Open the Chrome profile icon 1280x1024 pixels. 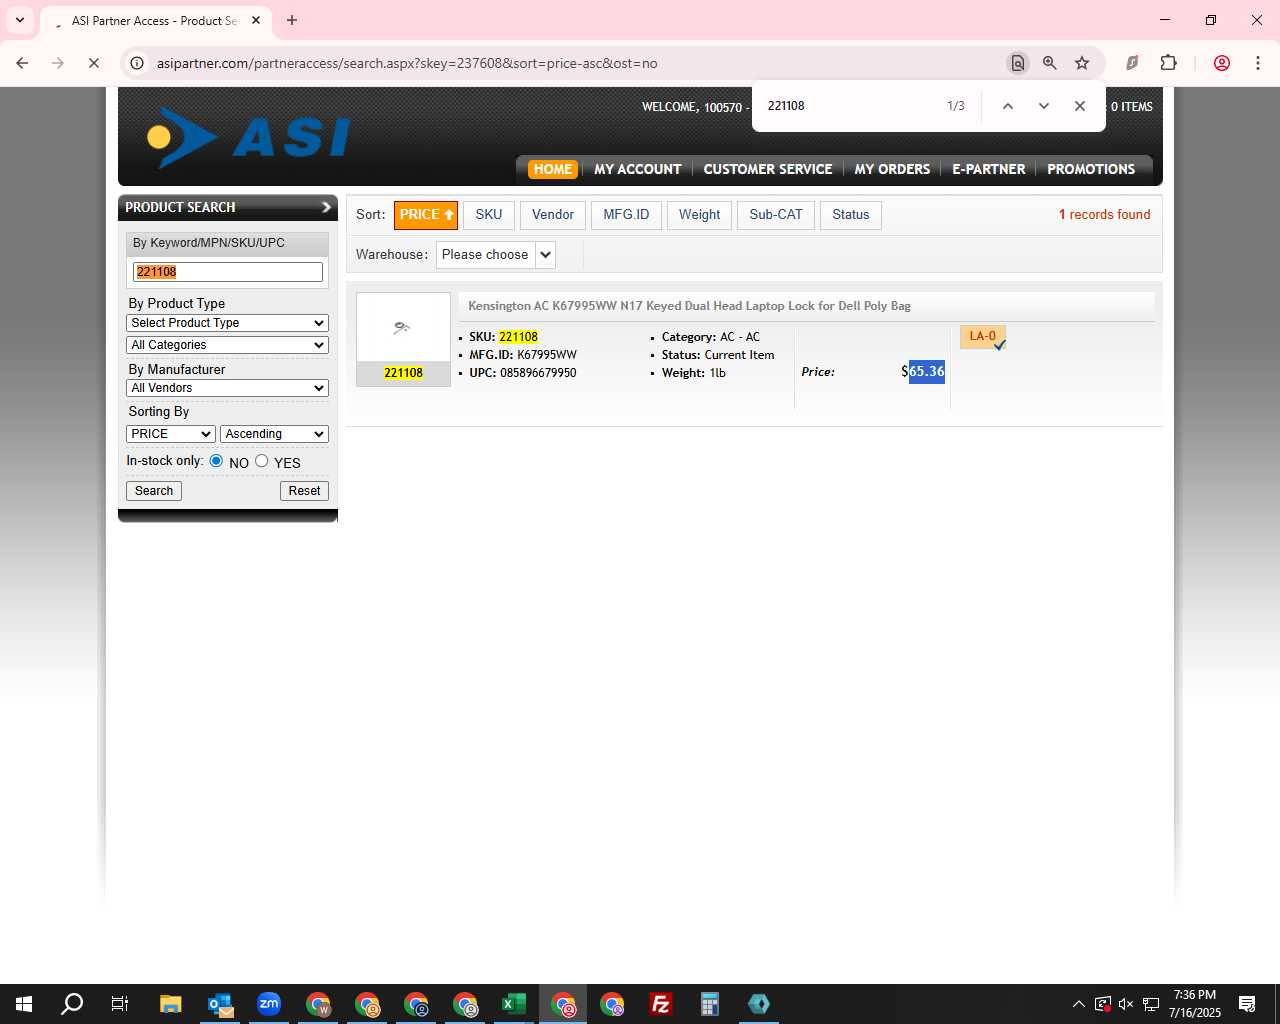1221,63
